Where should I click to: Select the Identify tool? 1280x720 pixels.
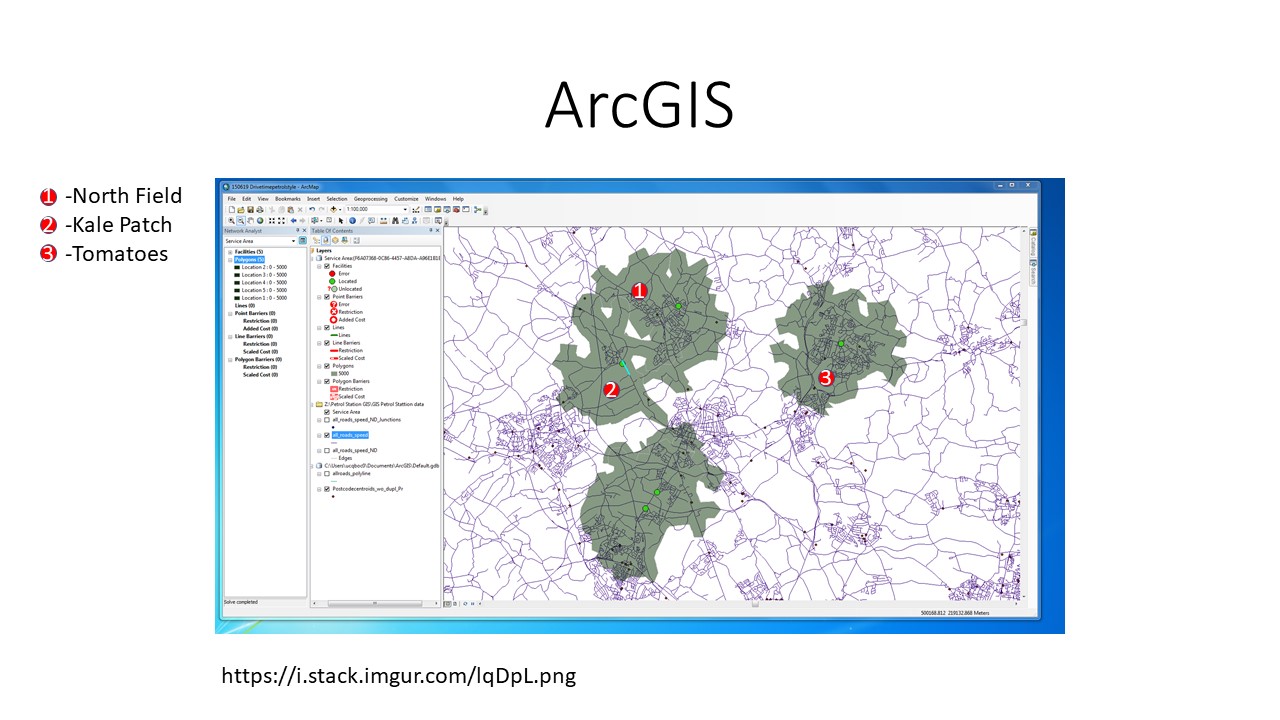(352, 220)
